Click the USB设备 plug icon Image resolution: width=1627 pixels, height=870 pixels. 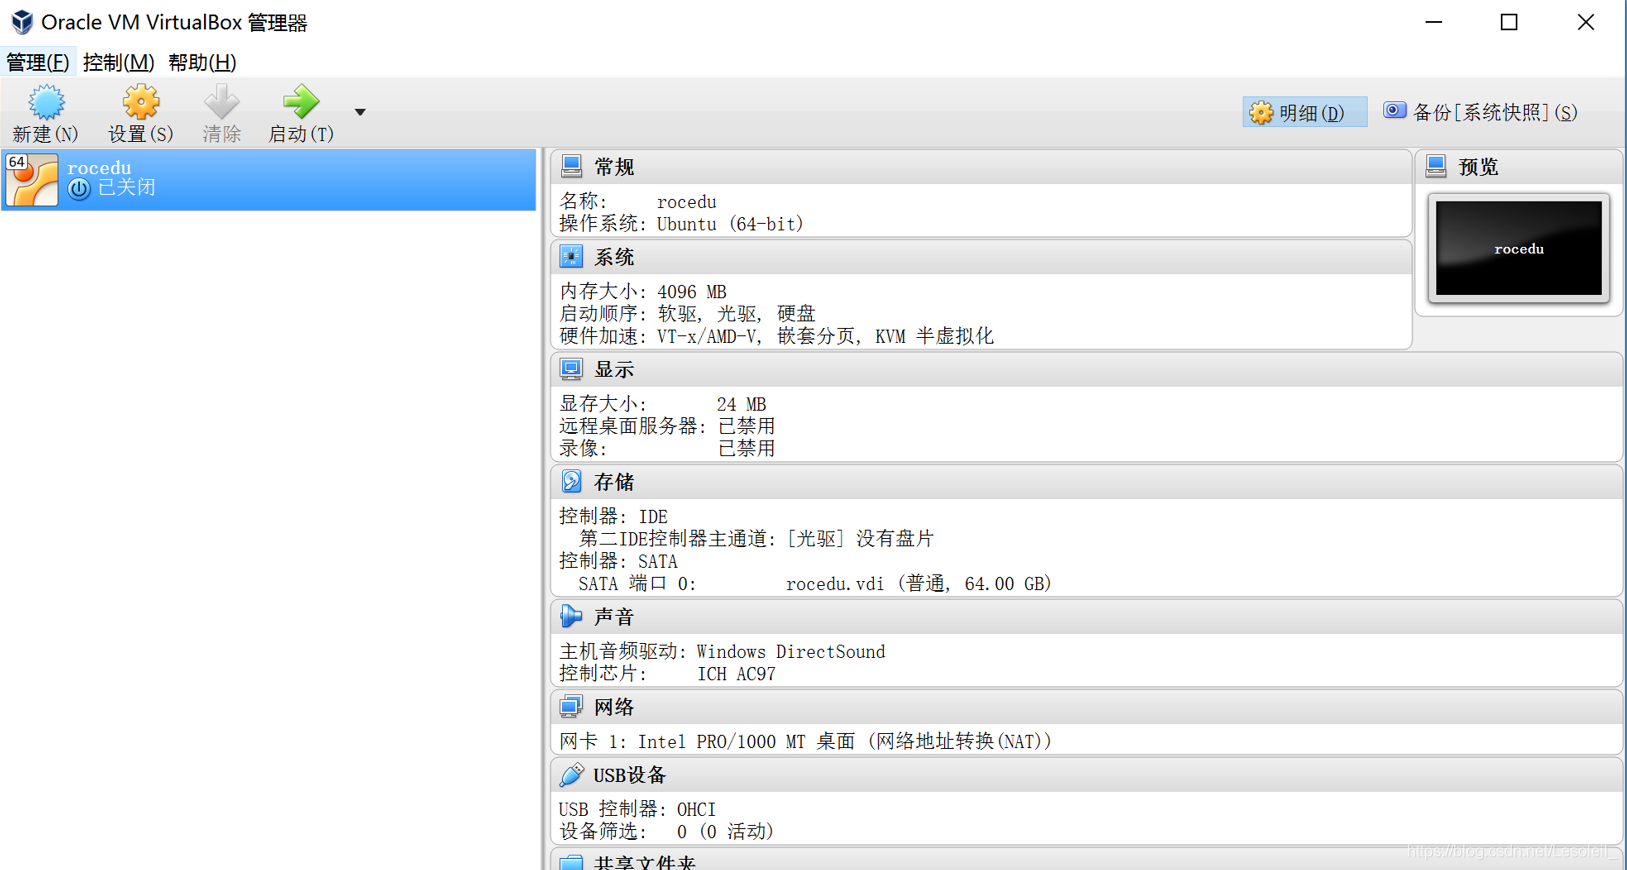point(571,774)
